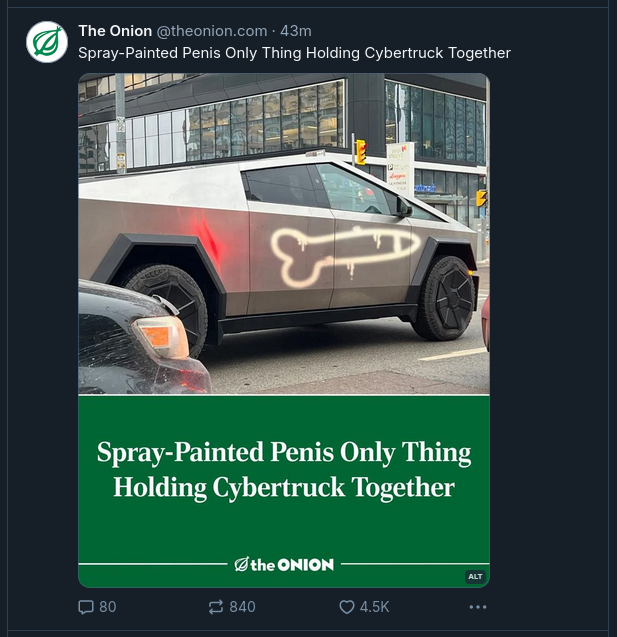Click The Onion display name

coord(115,31)
